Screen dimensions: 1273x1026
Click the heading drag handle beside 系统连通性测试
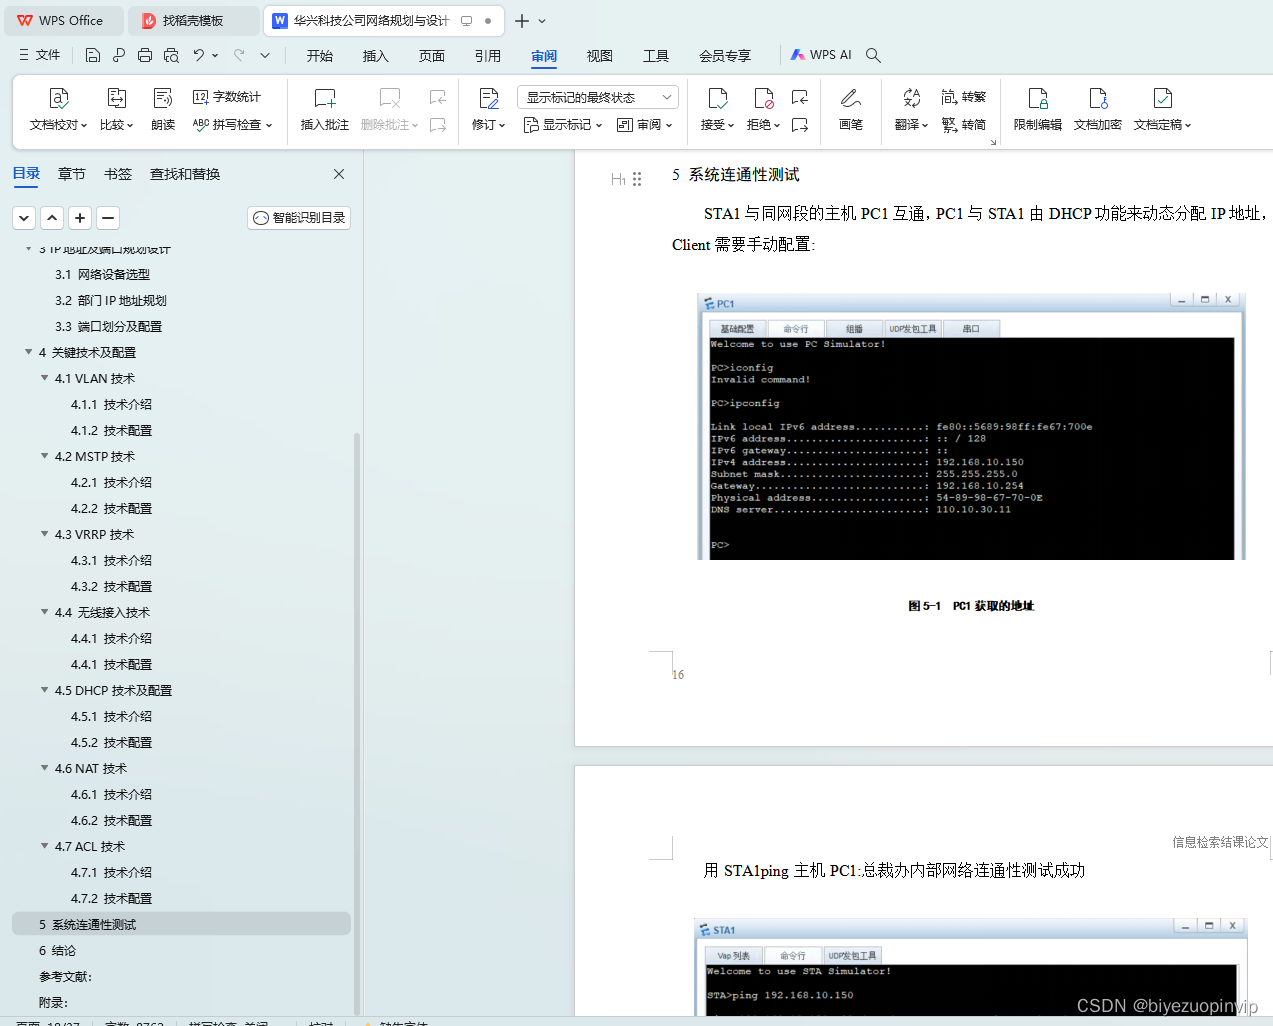637,179
